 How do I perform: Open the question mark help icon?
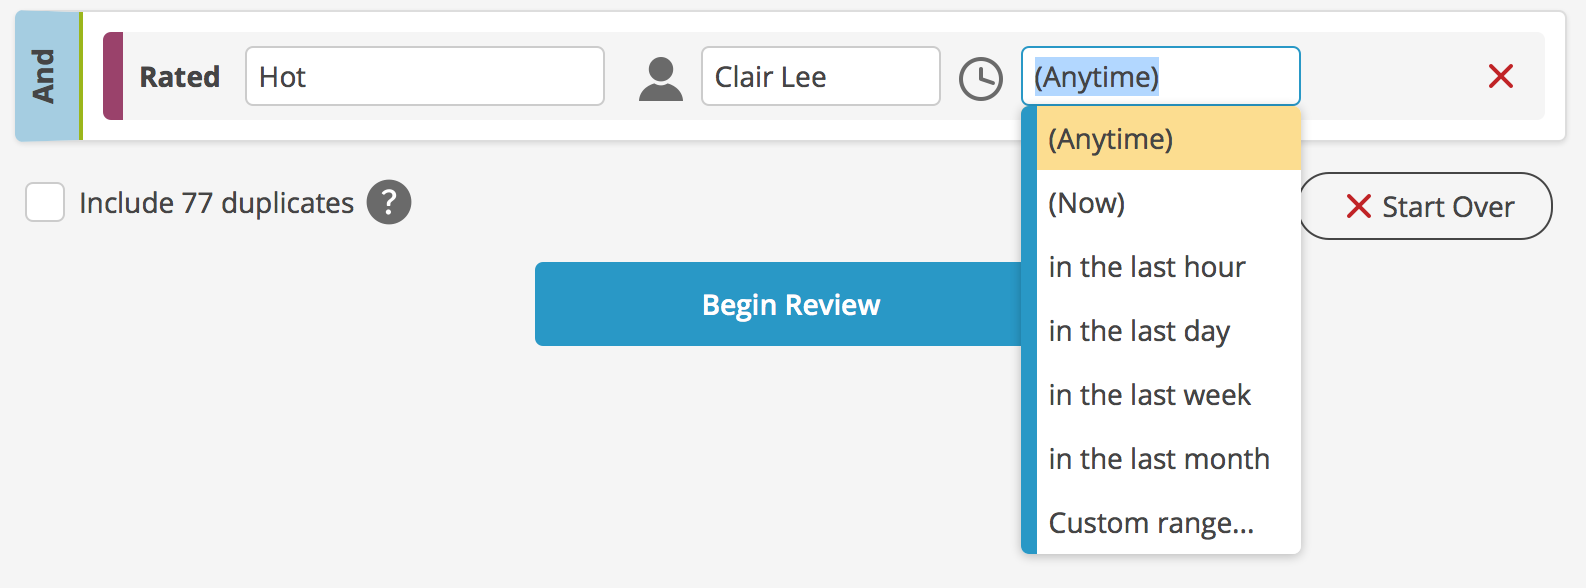[x=389, y=202]
